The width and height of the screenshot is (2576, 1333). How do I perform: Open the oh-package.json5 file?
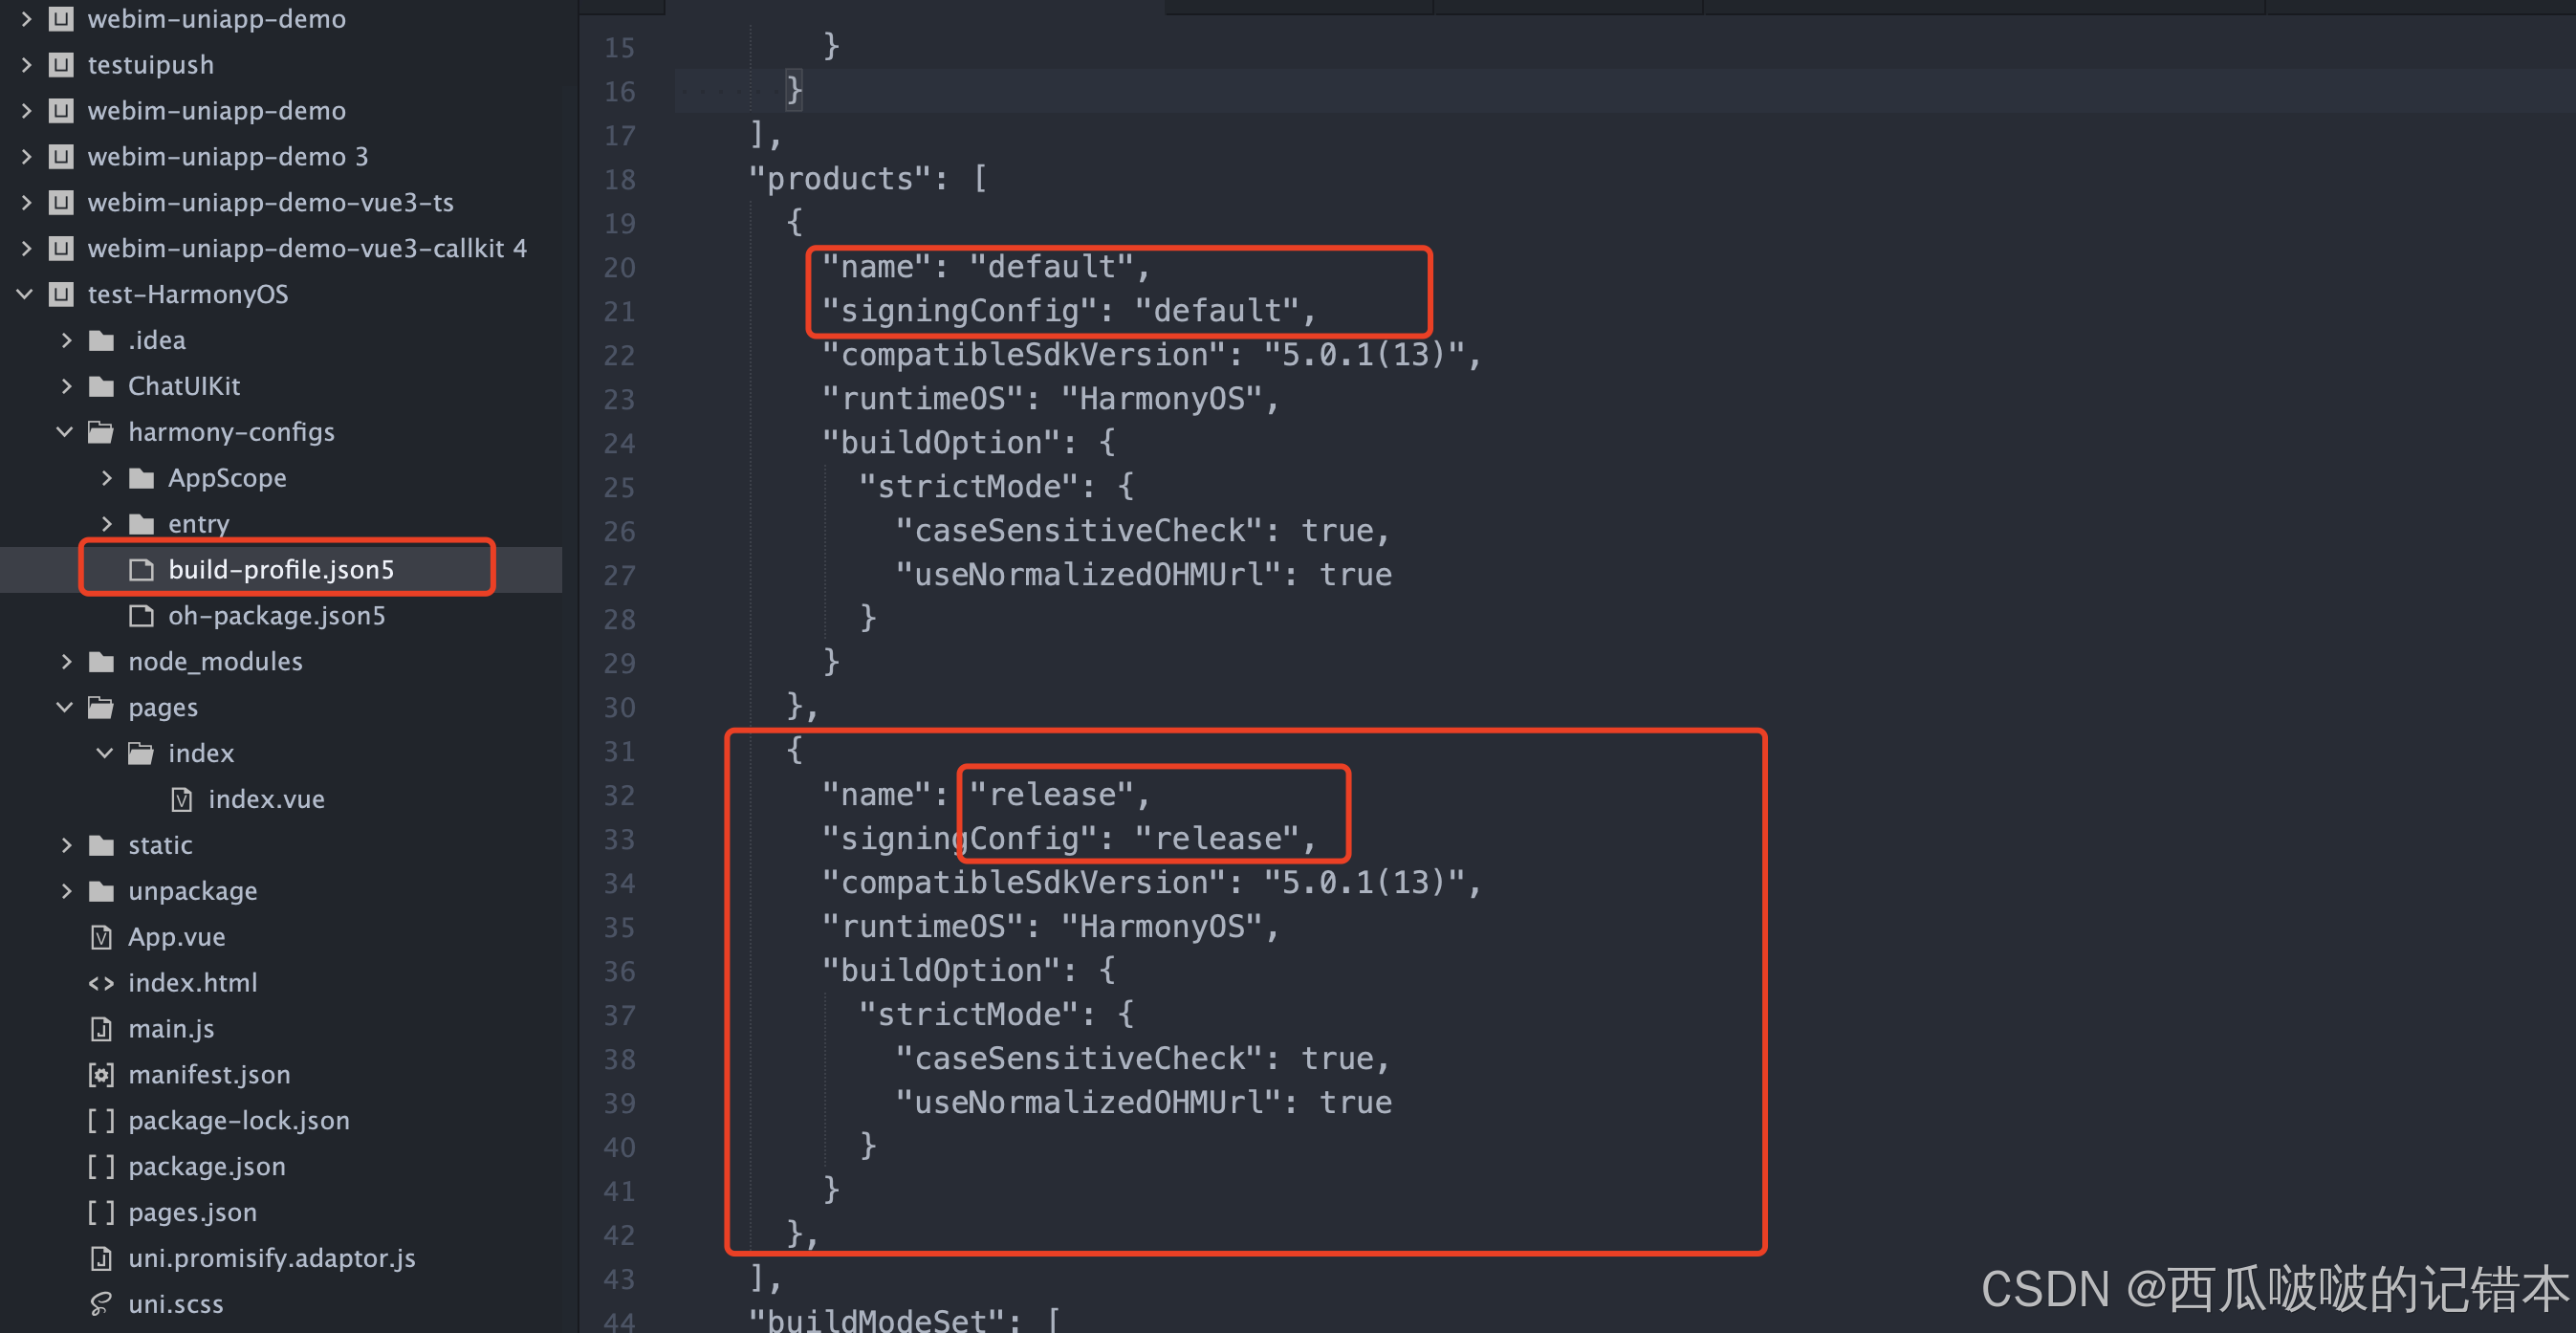pyautogui.click(x=276, y=616)
